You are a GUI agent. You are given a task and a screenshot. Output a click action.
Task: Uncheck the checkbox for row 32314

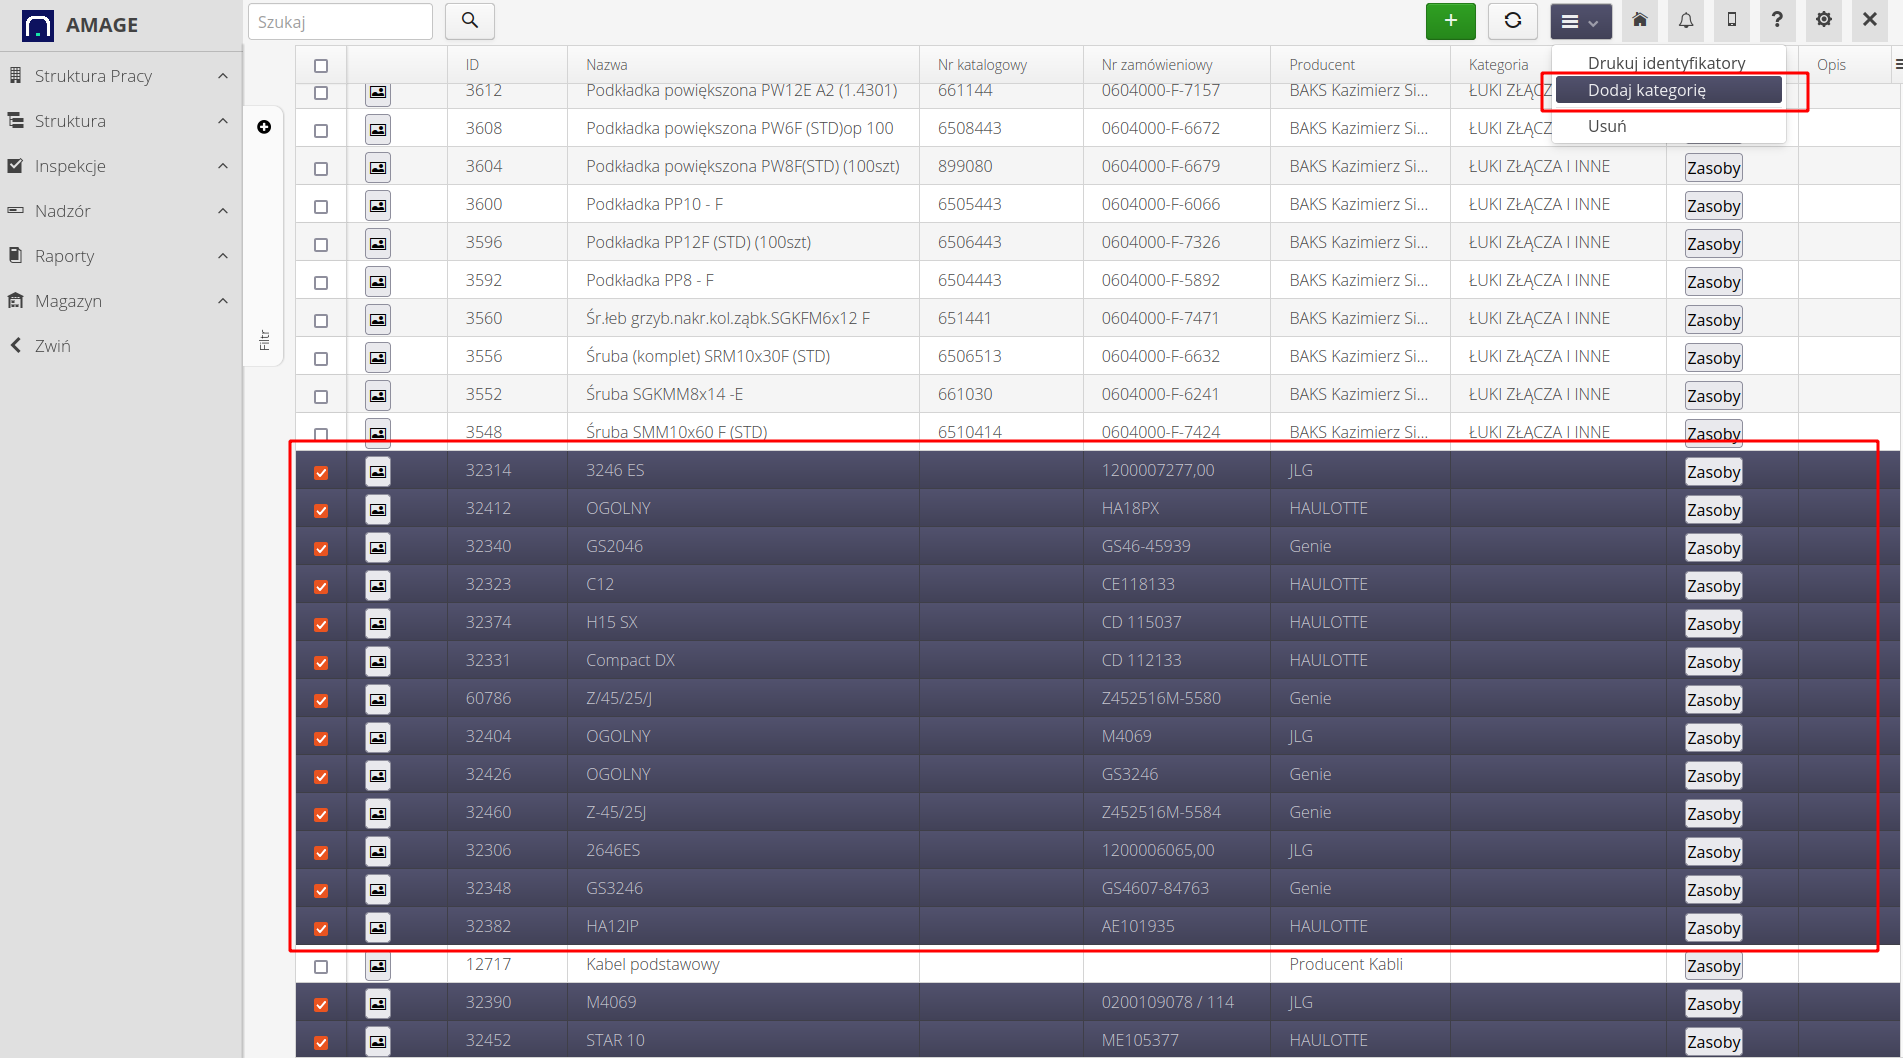point(321,472)
